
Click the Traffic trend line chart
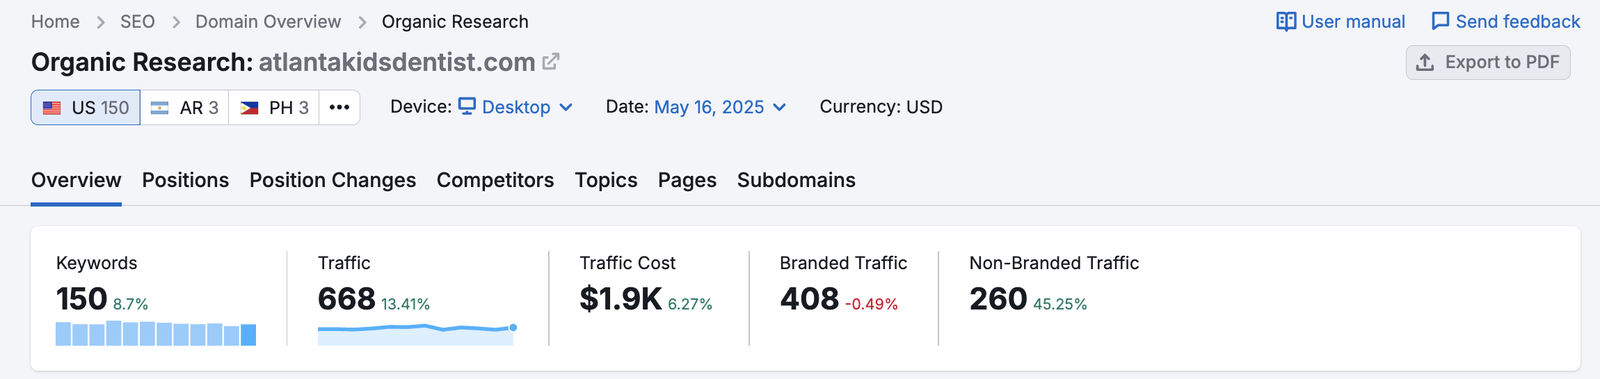point(417,334)
